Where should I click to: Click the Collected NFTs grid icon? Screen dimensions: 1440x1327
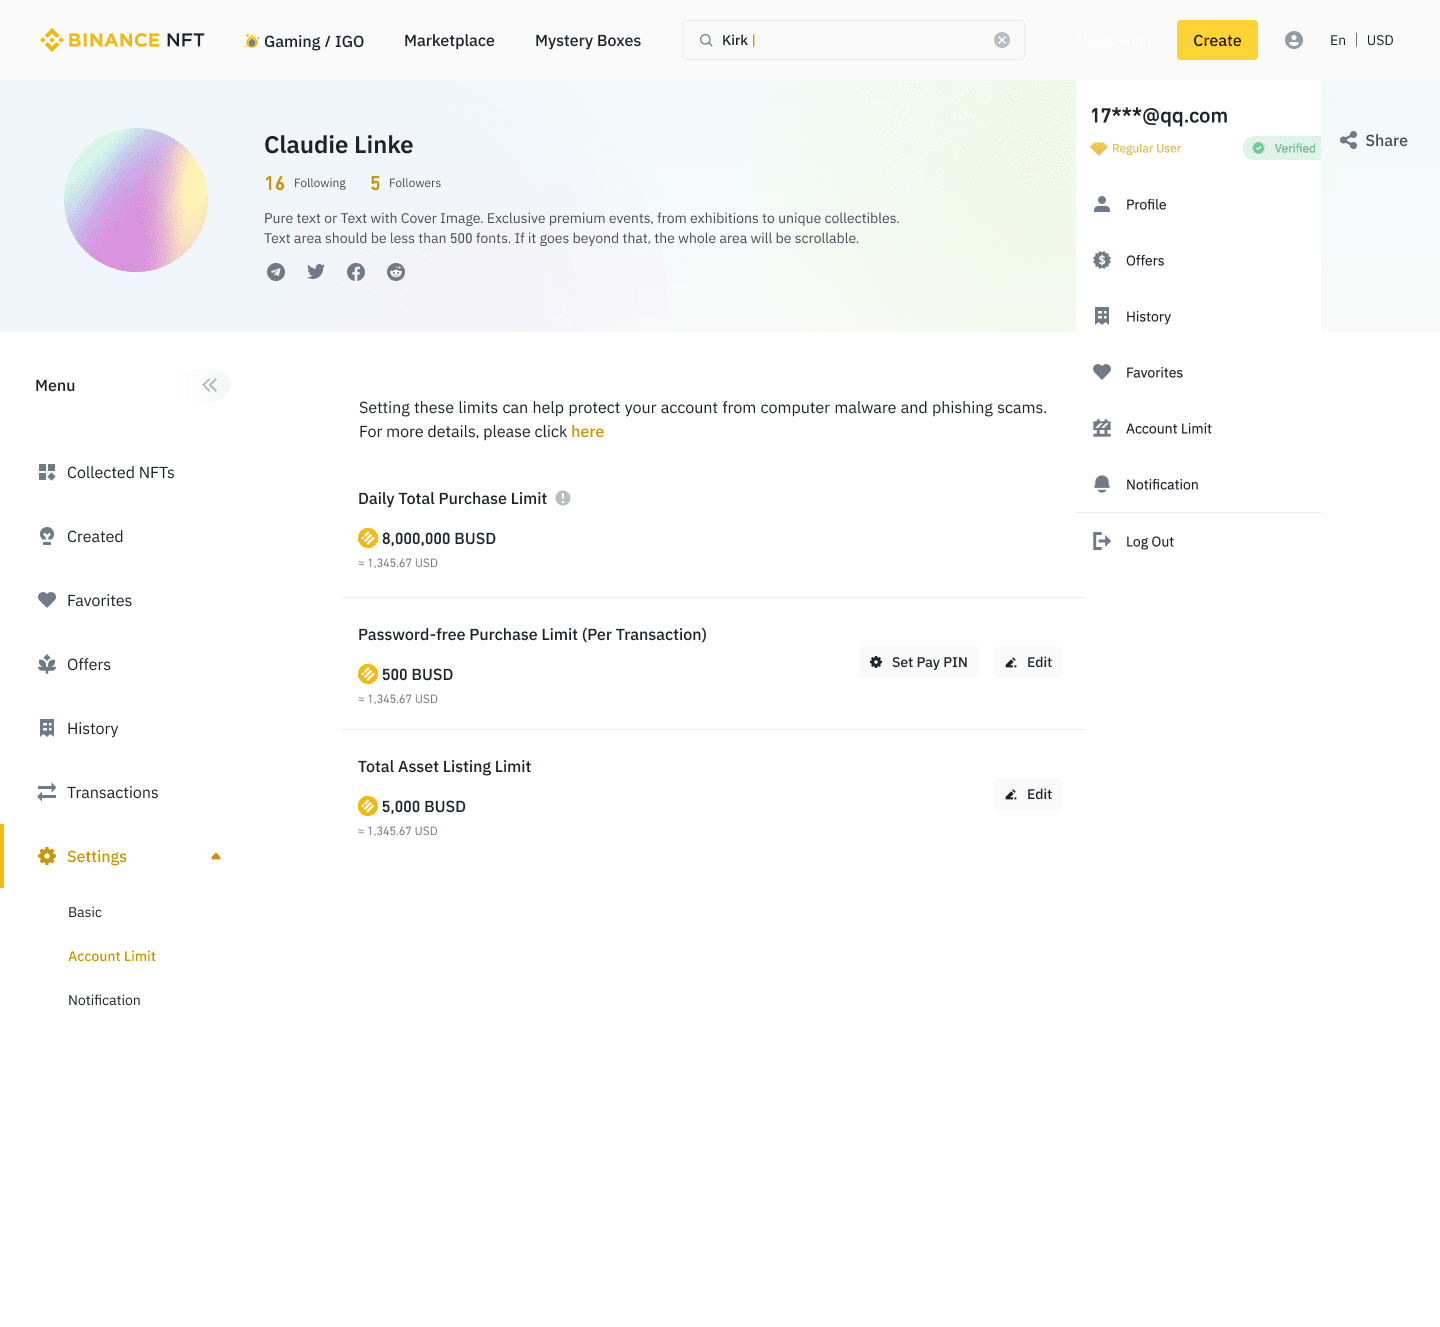pyautogui.click(x=47, y=472)
